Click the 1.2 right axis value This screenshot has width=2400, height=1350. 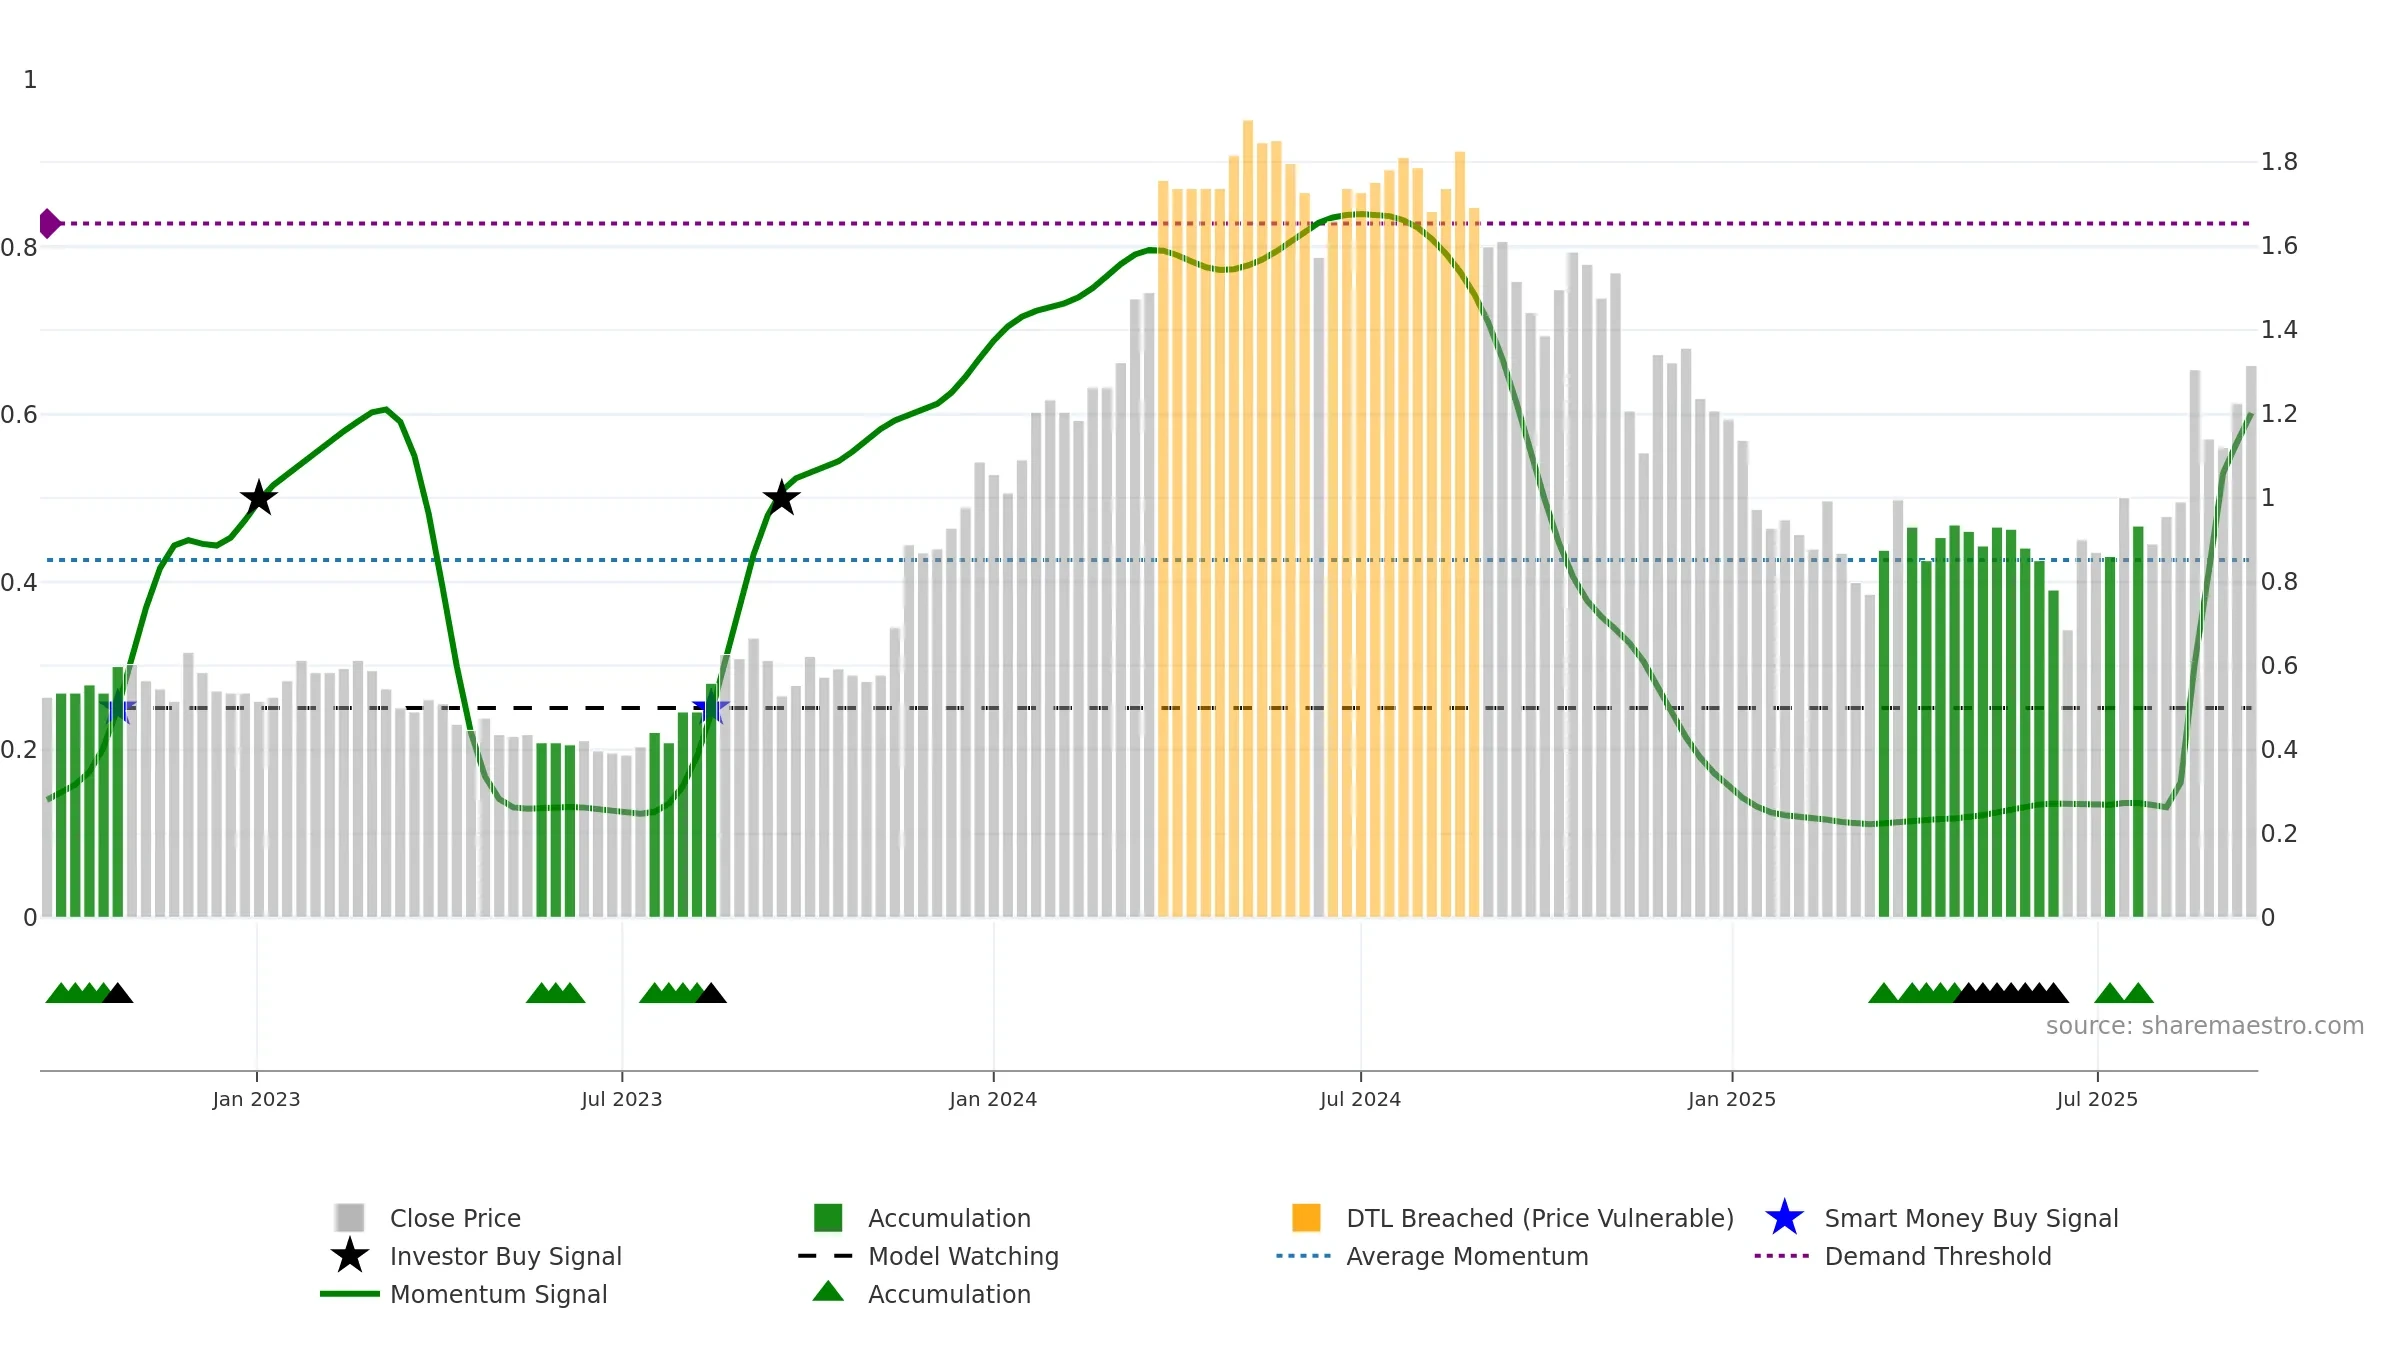tap(2279, 413)
